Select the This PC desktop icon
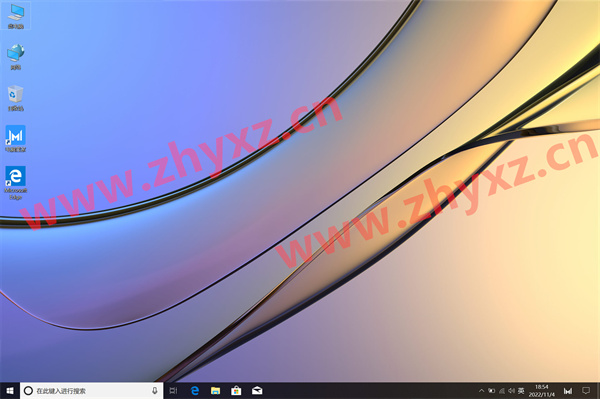This screenshot has width=600, height=399. click(16, 15)
